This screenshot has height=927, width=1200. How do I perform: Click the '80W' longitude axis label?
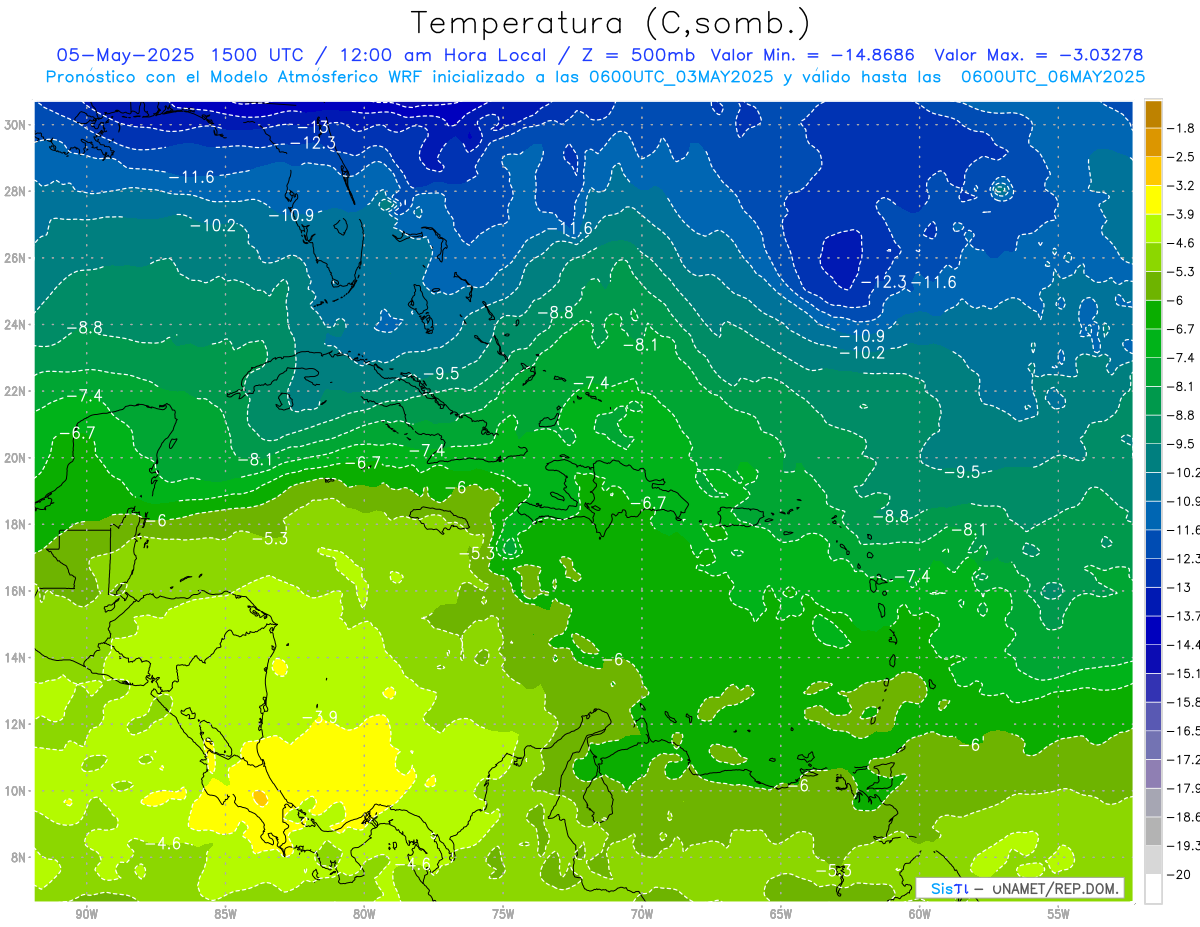[364, 914]
